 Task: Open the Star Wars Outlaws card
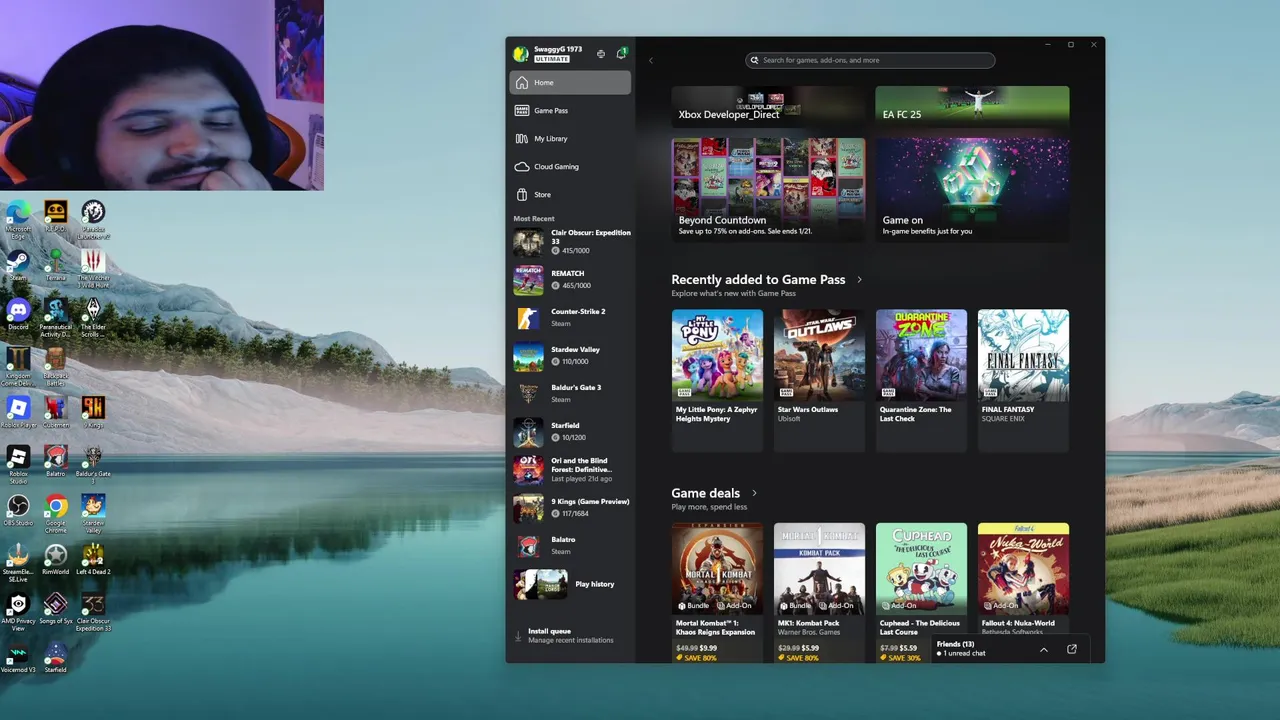pos(819,380)
